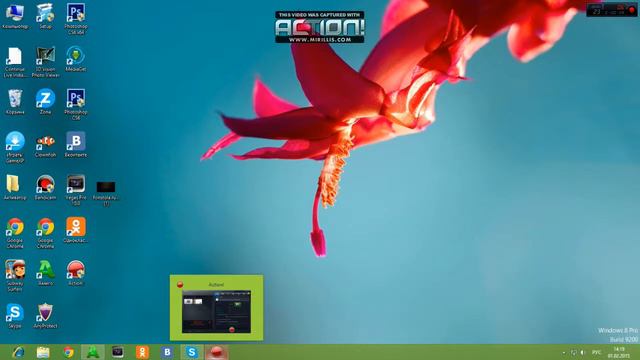This screenshot has height=360, width=640.
Task: Launch the Bandicam desktop shortcut
Action: click(45, 188)
